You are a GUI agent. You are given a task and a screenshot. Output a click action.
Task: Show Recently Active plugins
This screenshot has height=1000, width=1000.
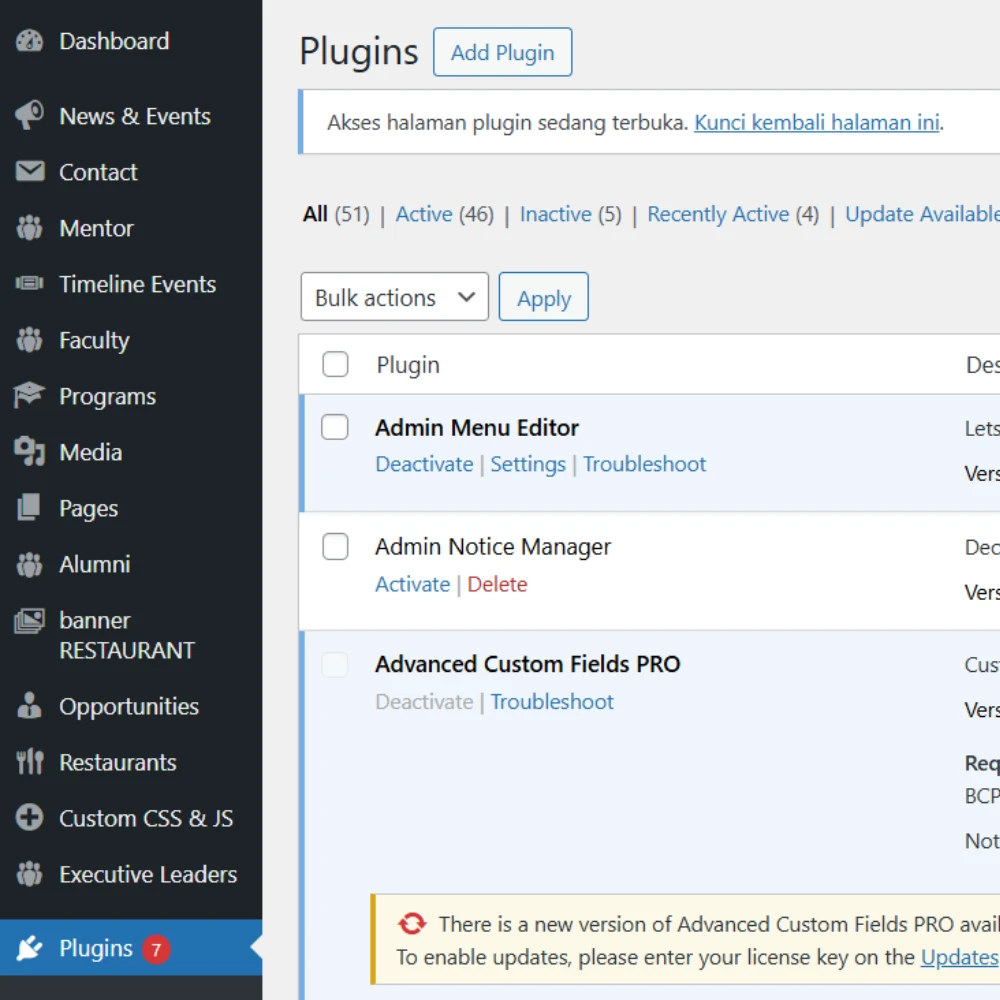point(718,214)
